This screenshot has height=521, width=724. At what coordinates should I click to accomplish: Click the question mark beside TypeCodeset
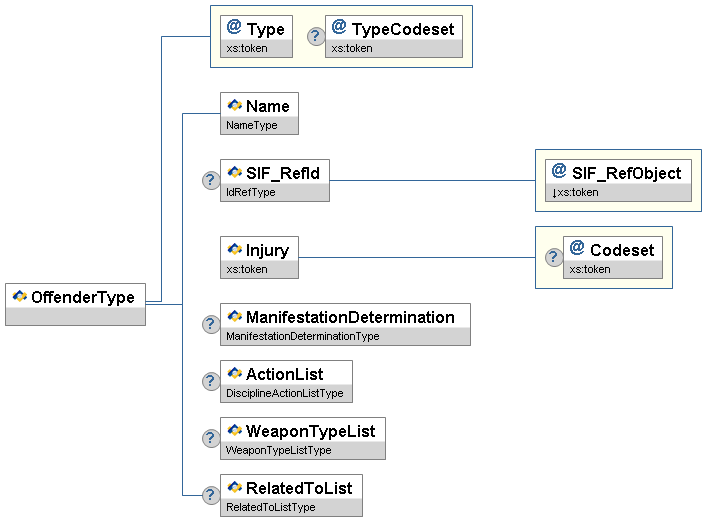[x=315, y=36]
